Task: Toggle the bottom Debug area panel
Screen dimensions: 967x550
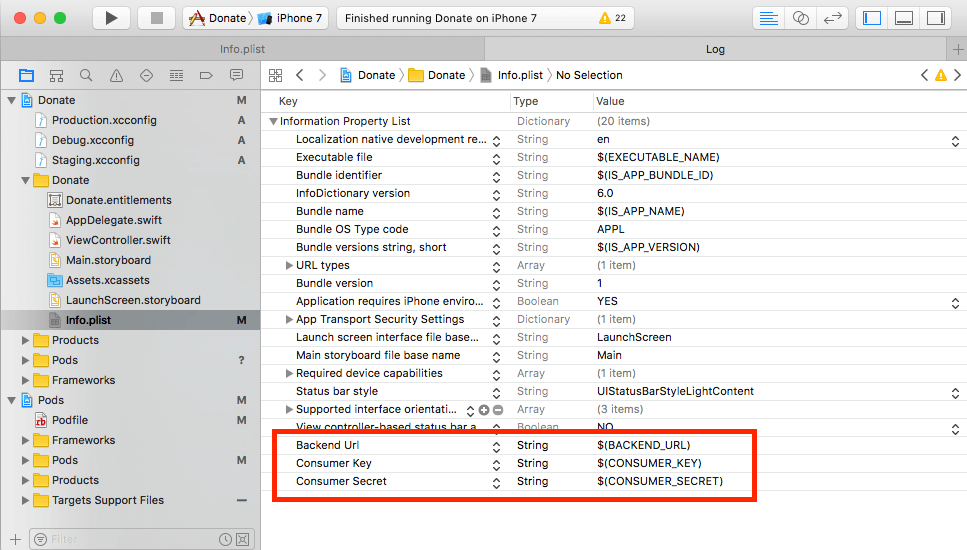Action: click(903, 18)
